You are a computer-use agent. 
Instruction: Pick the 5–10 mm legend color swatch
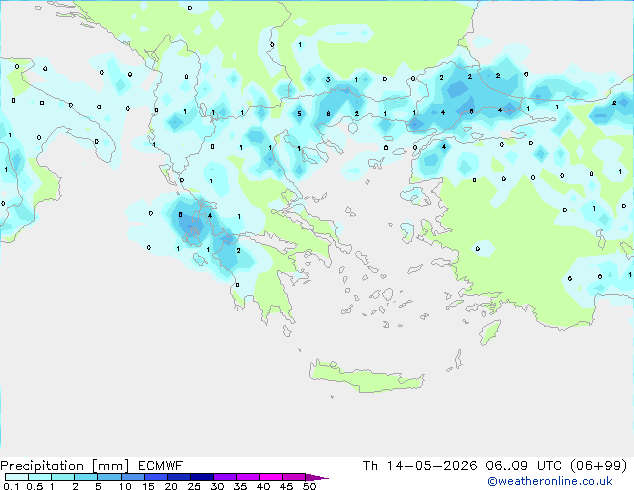[109, 477]
